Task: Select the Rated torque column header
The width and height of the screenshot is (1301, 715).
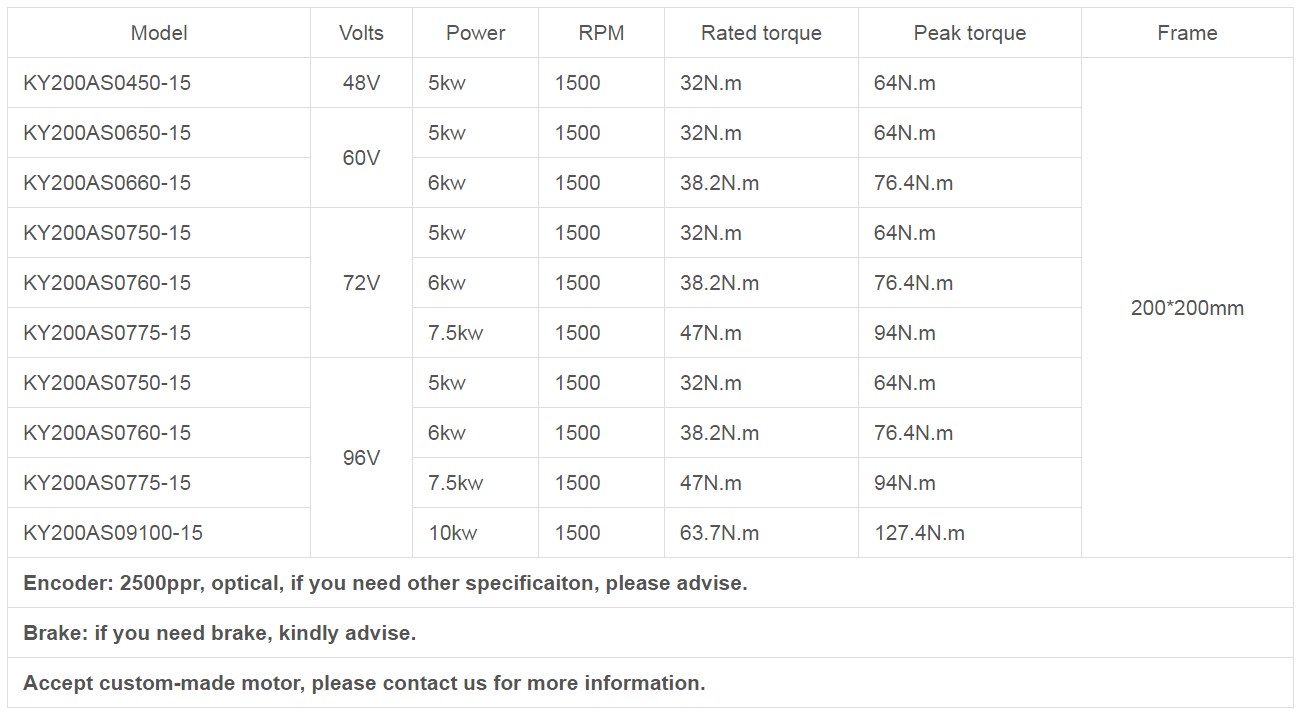Action: click(x=761, y=33)
